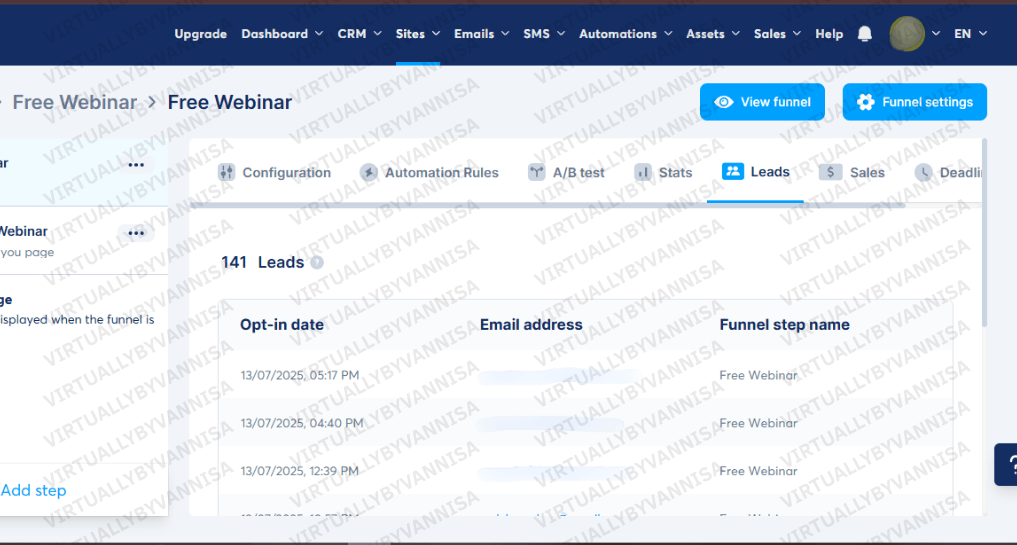
Task: Click the A/B test split icon
Action: click(536, 172)
